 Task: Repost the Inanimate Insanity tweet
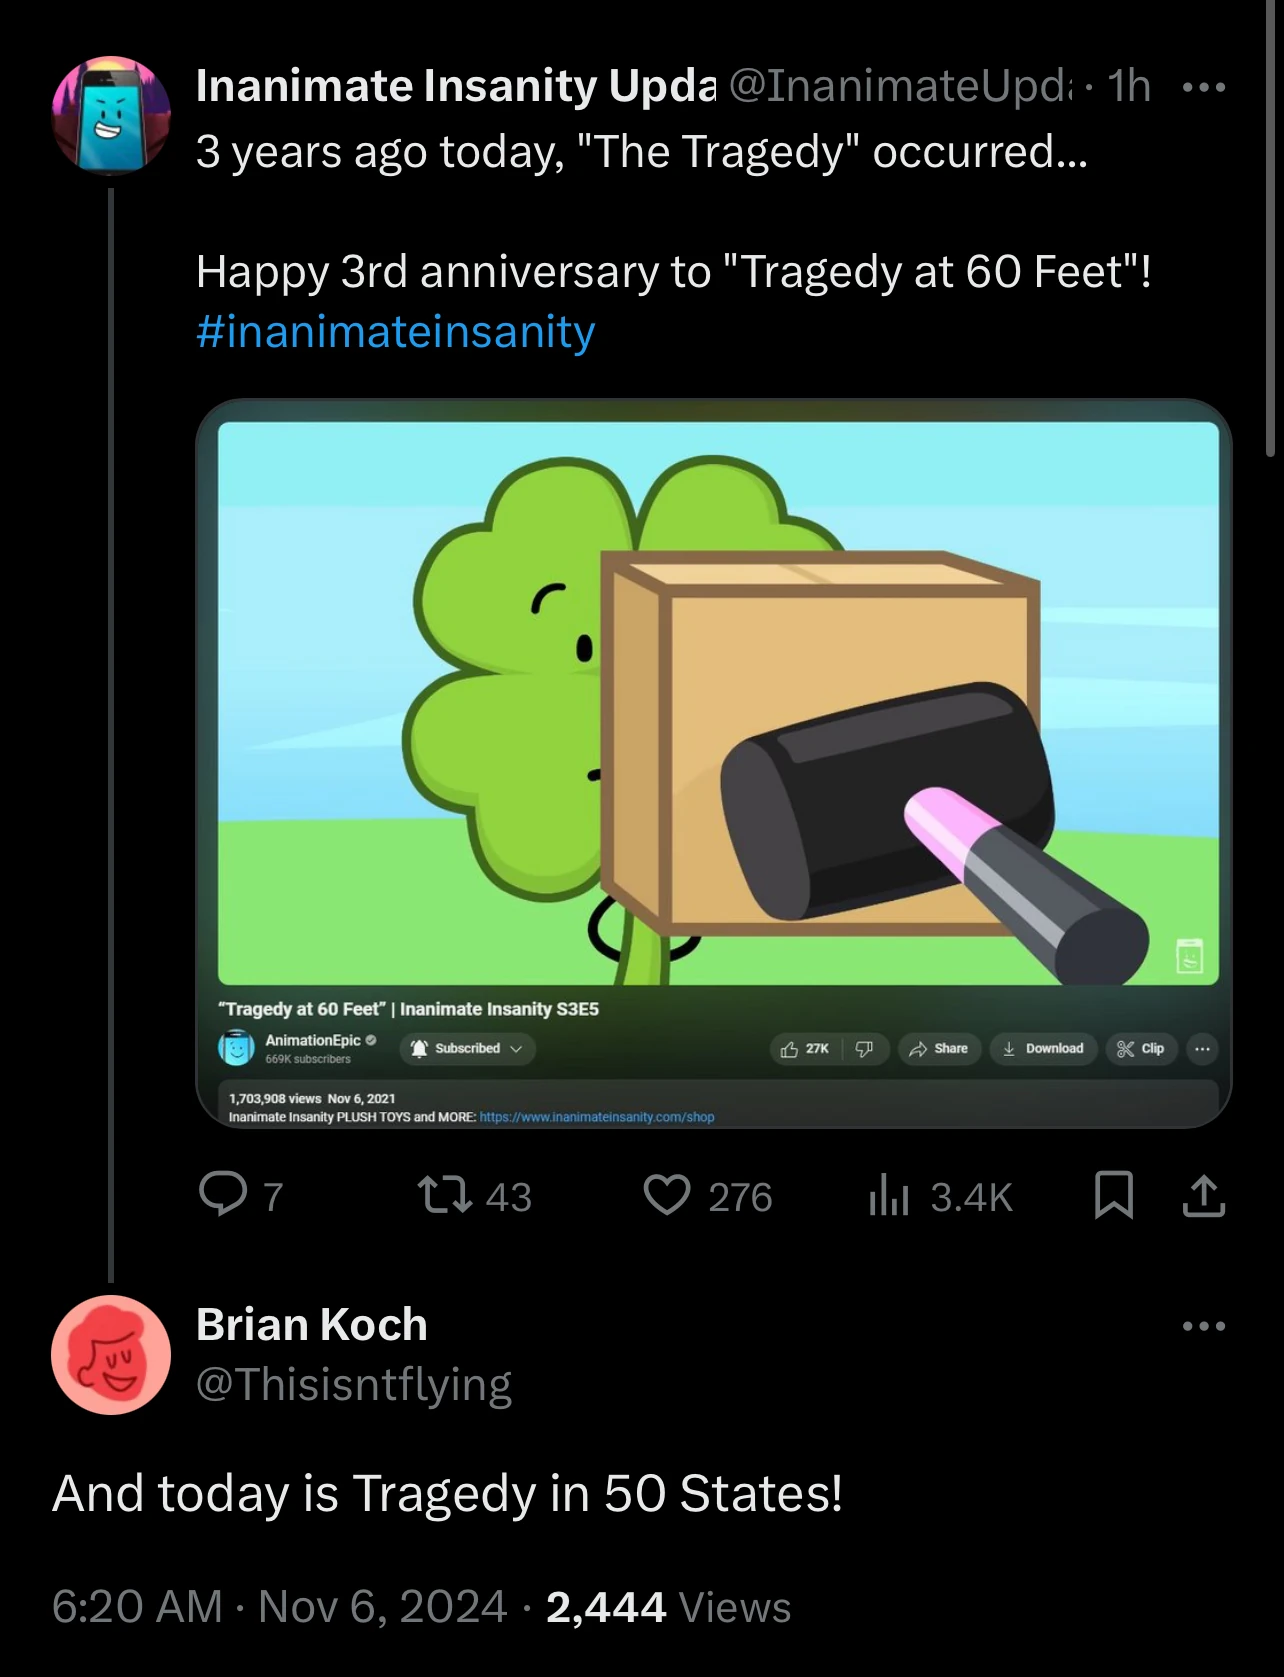(x=446, y=1195)
